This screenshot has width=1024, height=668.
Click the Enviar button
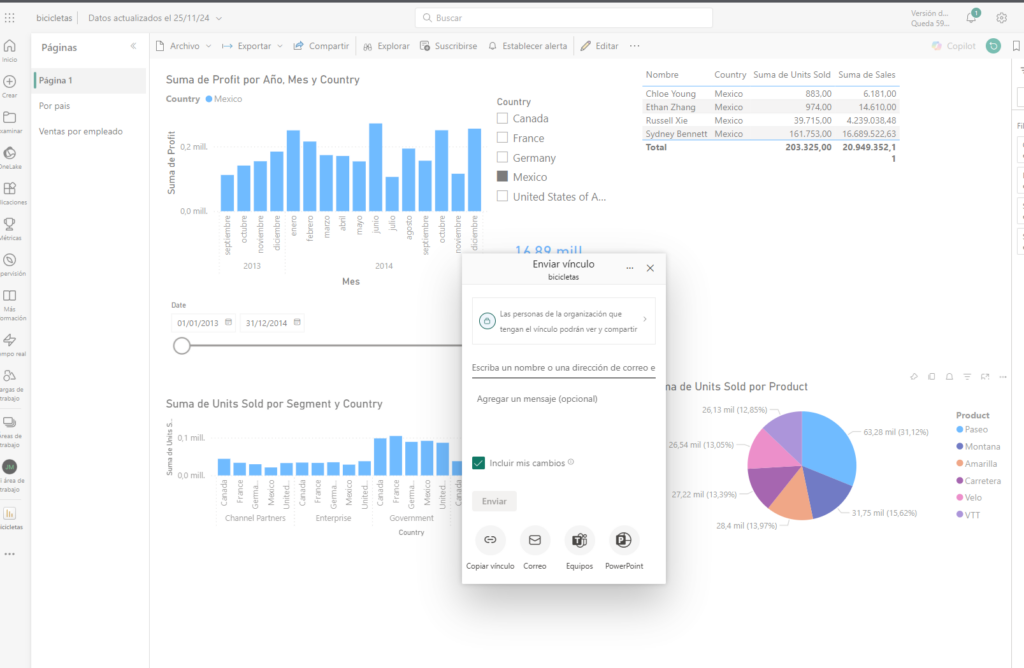494,501
